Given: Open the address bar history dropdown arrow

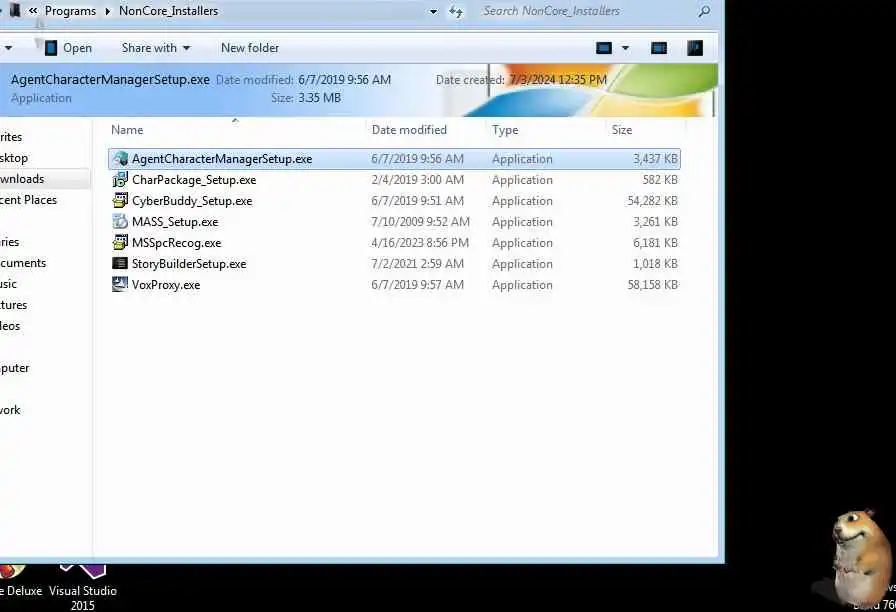Looking at the screenshot, I should pyautogui.click(x=434, y=11).
